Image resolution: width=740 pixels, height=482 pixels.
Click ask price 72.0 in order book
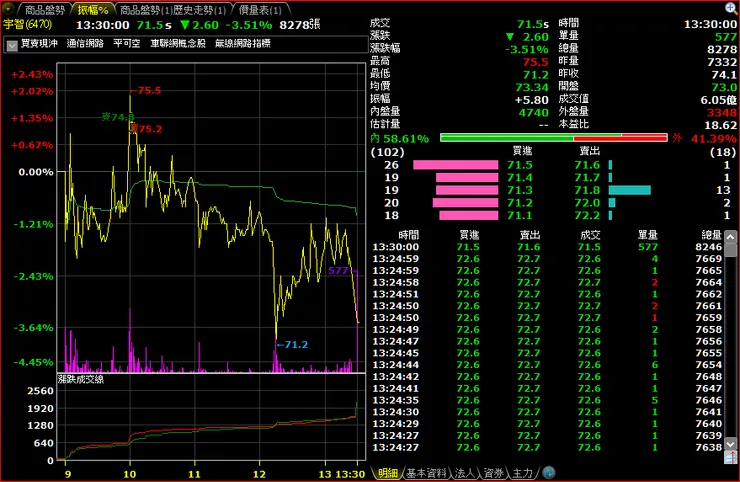[587, 203]
